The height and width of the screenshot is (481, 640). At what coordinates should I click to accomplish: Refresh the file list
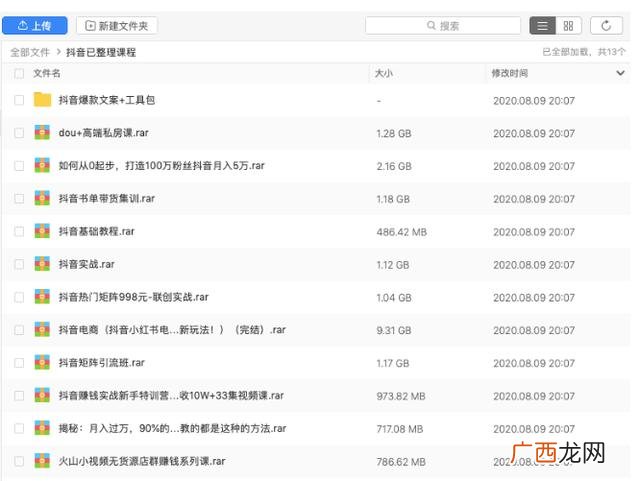pyautogui.click(x=606, y=26)
